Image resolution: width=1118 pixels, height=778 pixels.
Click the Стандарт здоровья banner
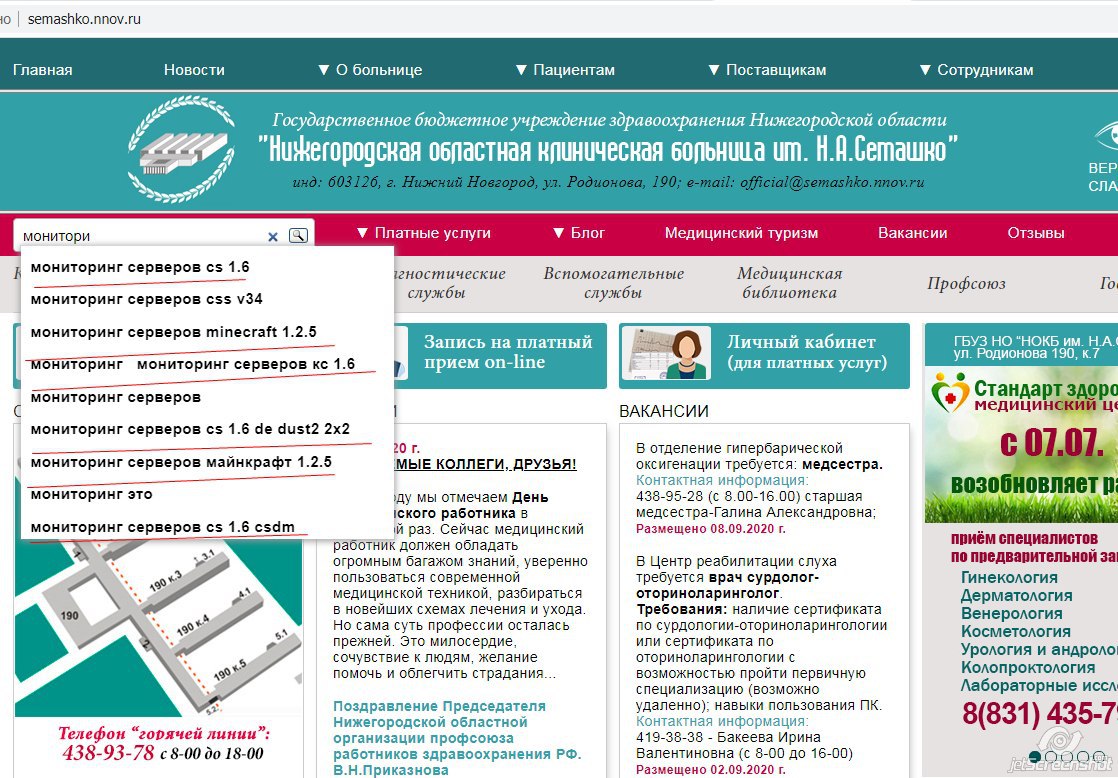coord(1021,444)
